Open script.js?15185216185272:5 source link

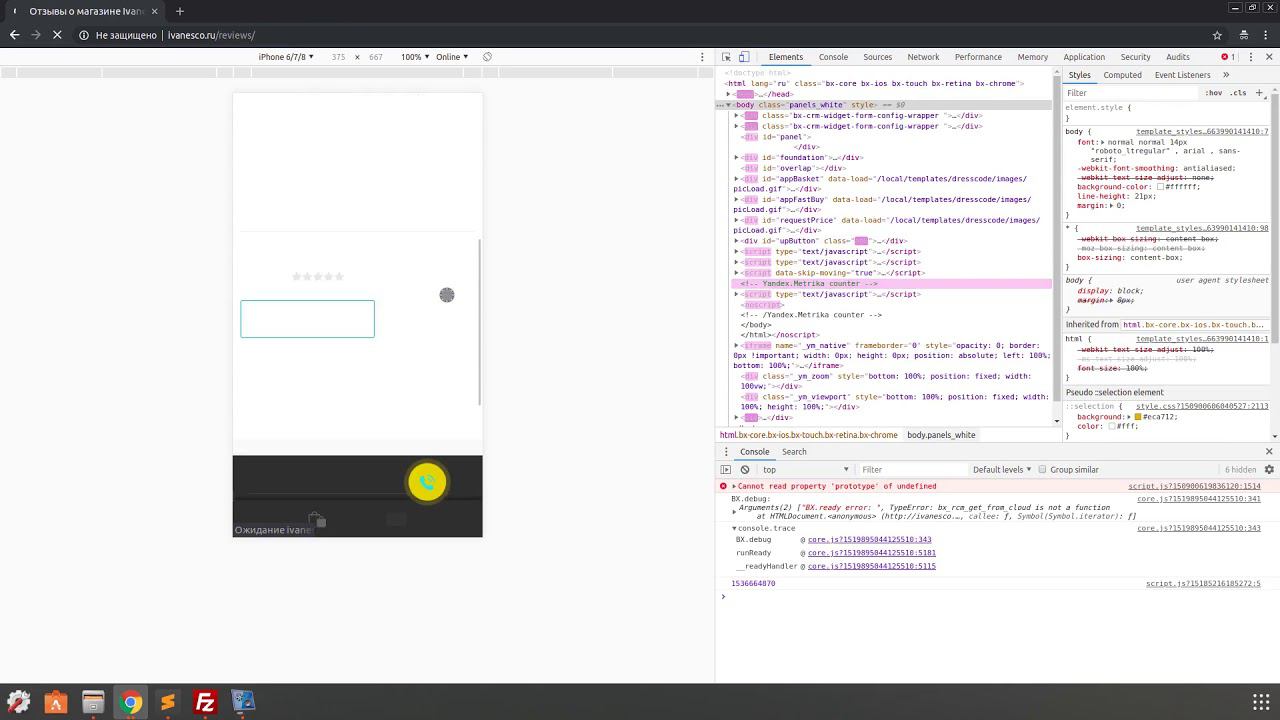click(x=1203, y=584)
